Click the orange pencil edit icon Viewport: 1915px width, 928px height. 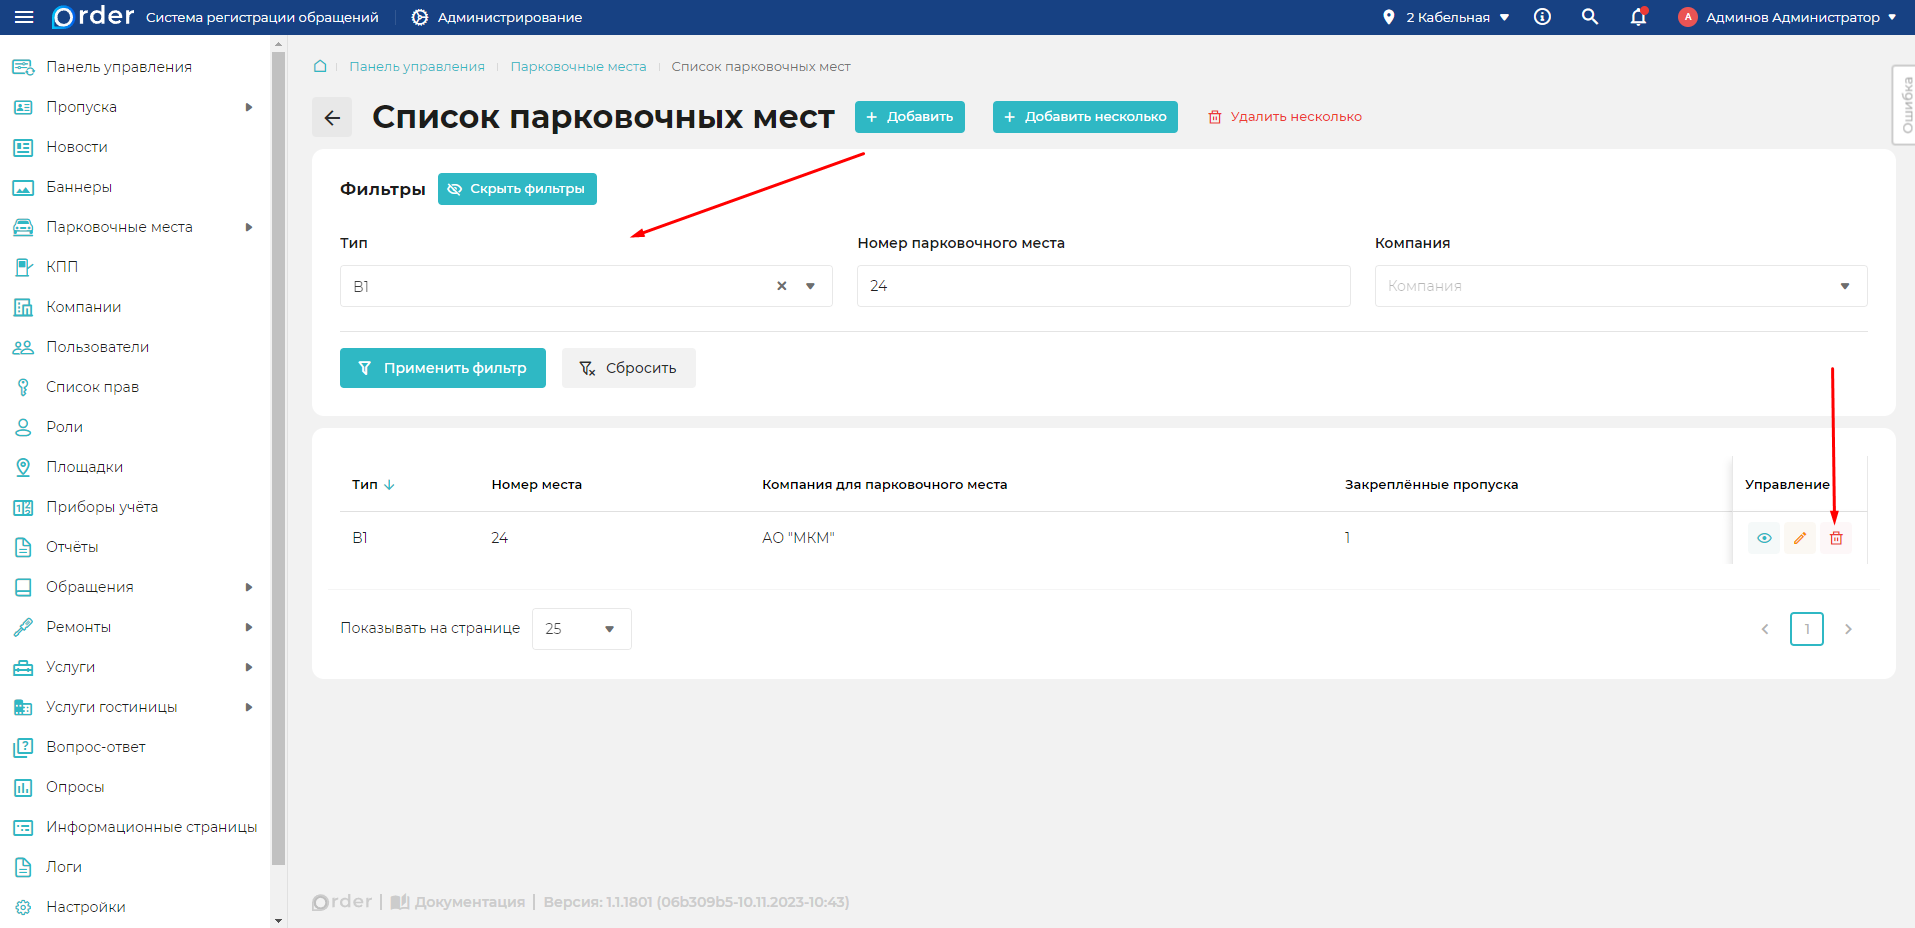1800,538
